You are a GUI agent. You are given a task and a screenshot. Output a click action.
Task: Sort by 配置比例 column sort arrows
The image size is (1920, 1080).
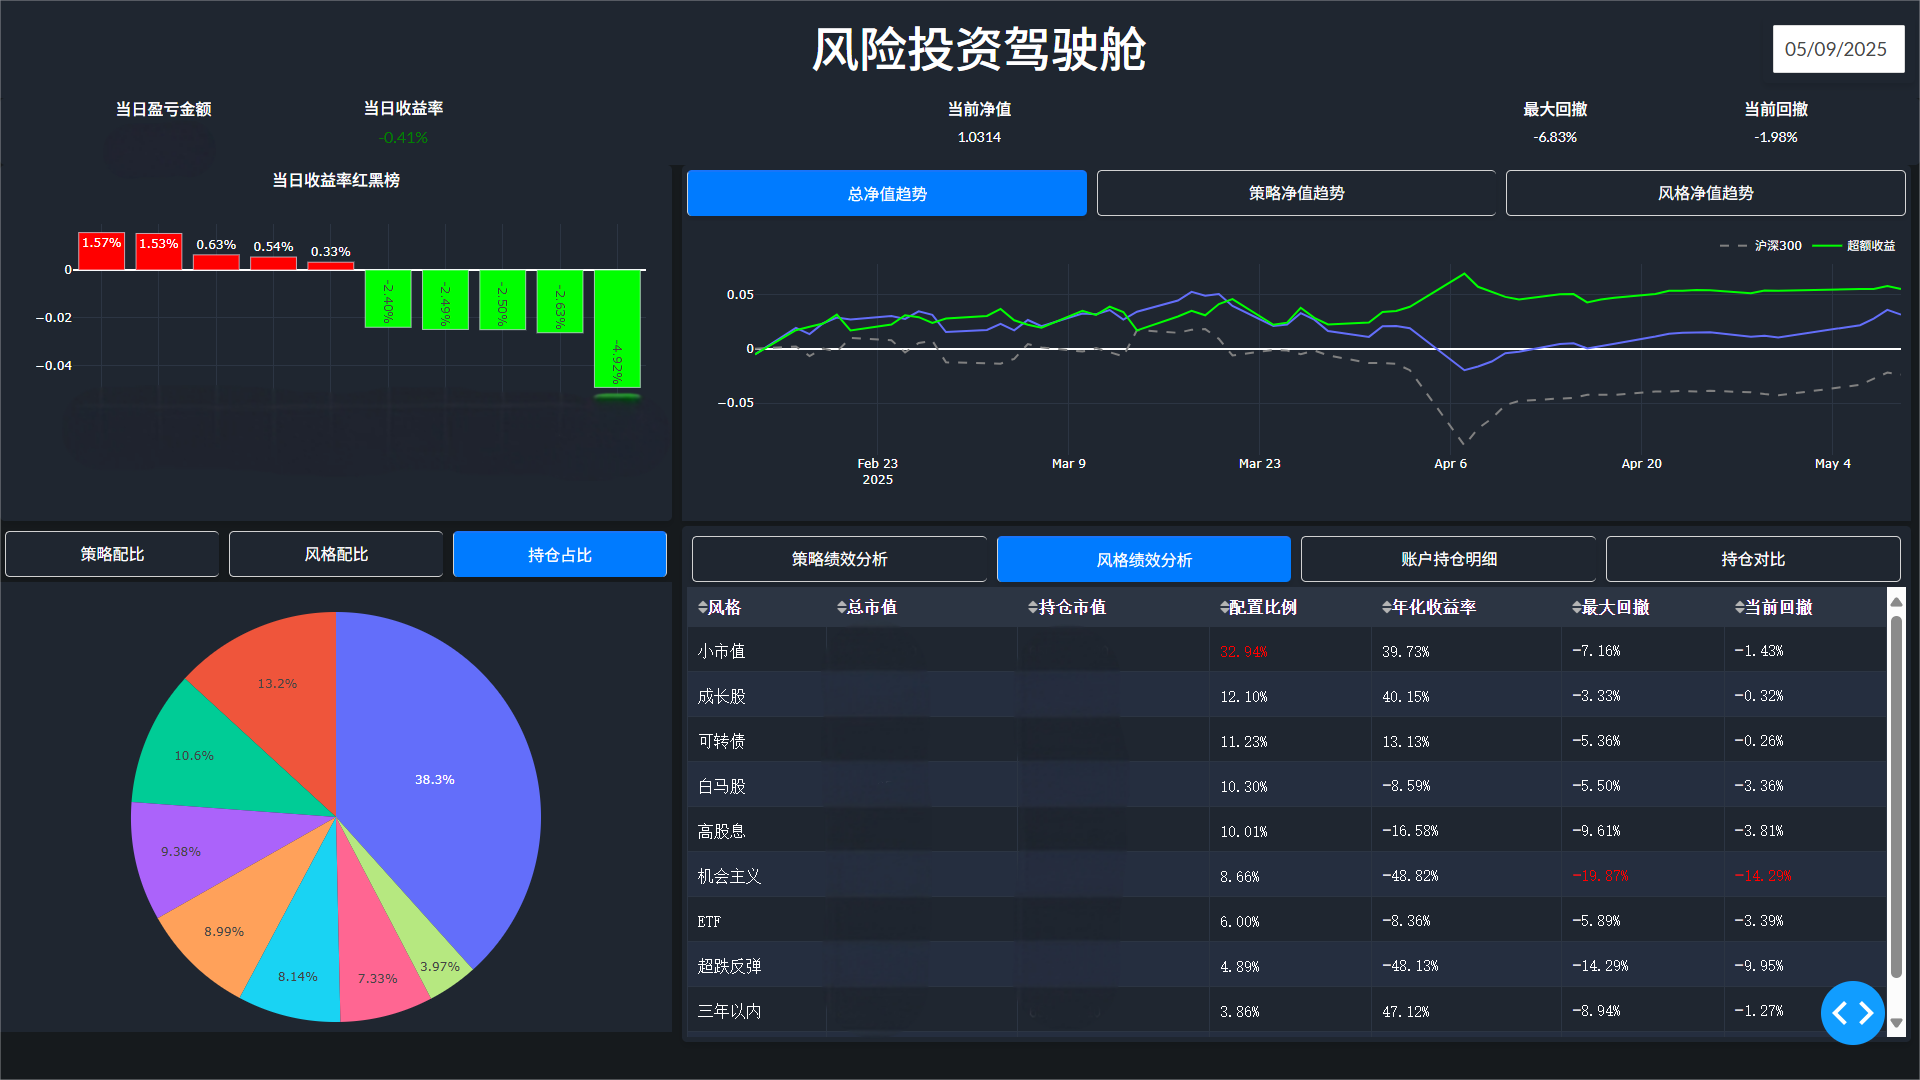tap(1224, 608)
